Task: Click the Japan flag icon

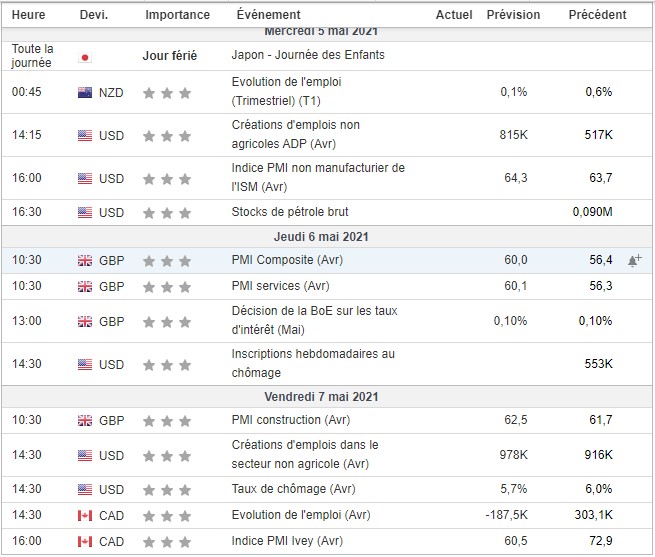Action: [85, 56]
